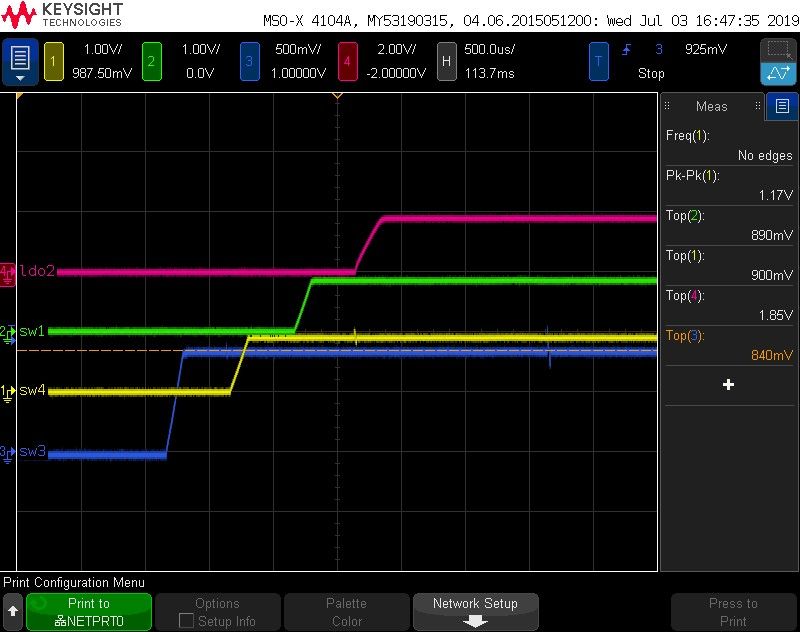Select channel 3 blue badge
800x632 pixels.
(x=249, y=61)
